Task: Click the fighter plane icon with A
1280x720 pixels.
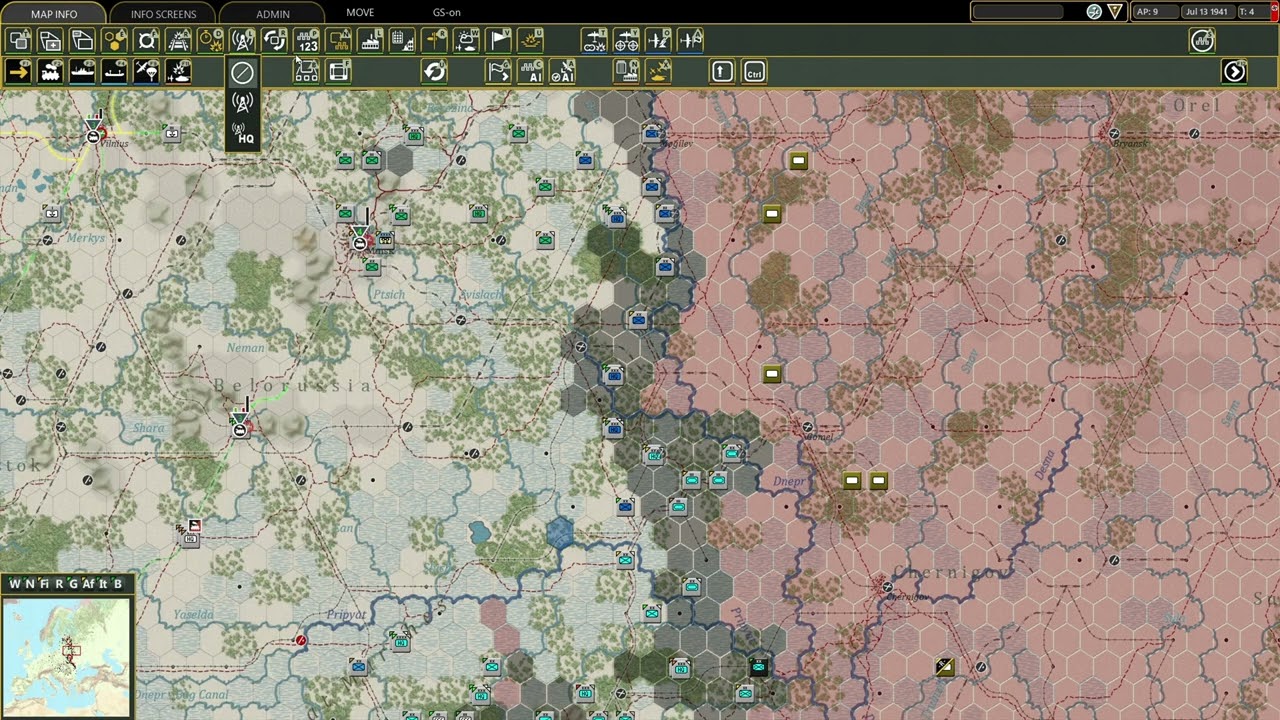Action: pyautogui.click(x=691, y=40)
